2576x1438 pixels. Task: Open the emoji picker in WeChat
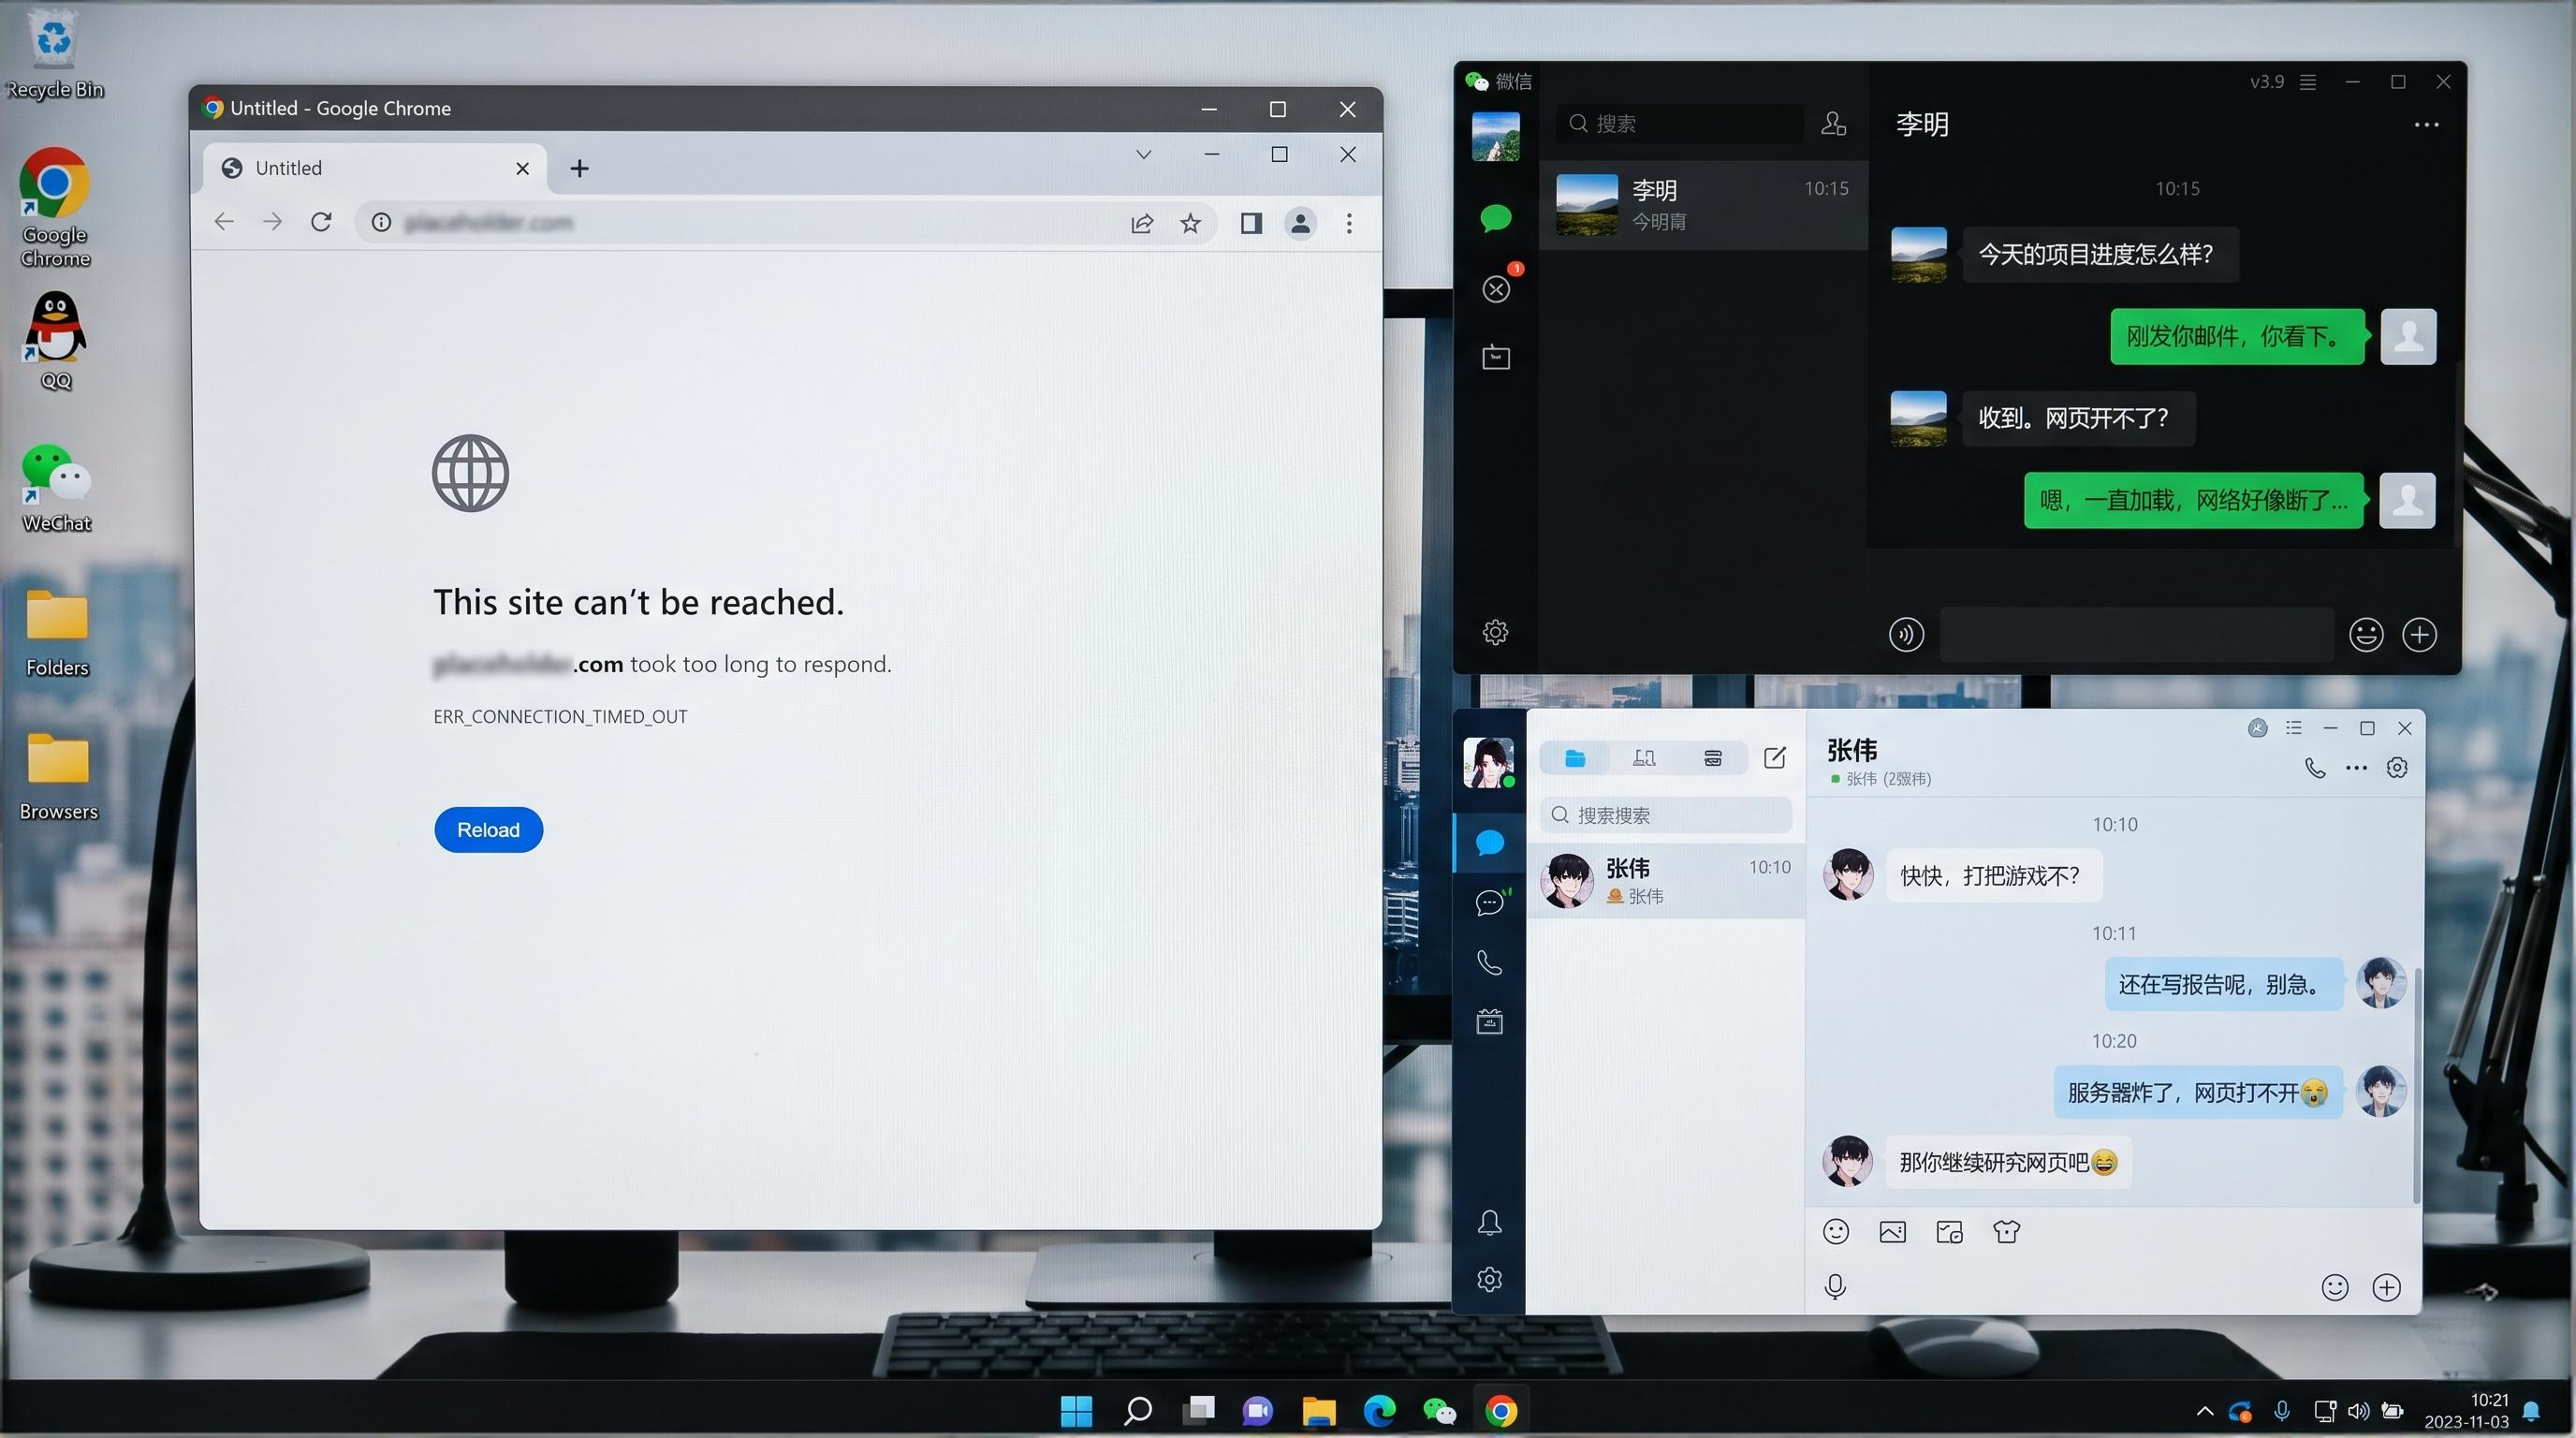point(2365,634)
